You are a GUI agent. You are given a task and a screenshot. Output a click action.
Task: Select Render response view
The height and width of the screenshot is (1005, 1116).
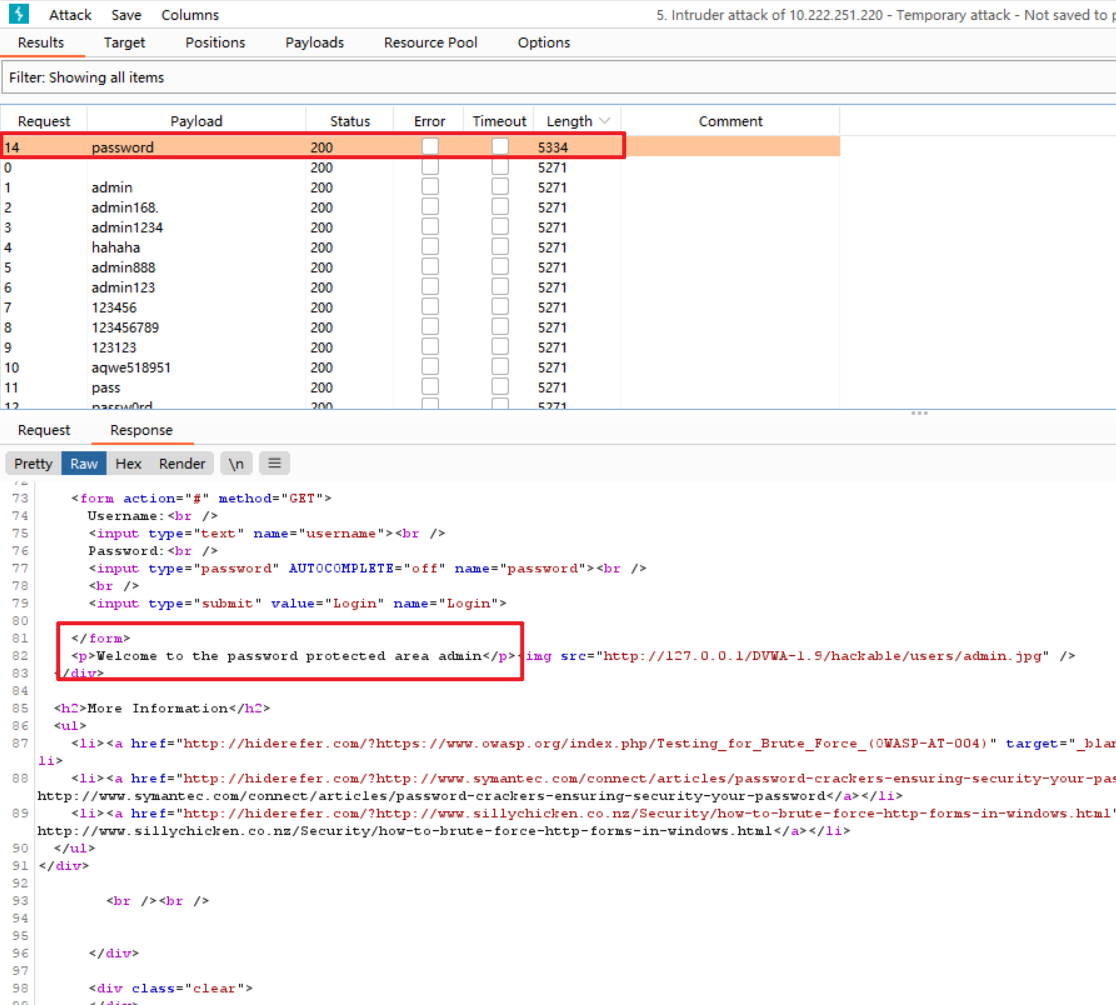coord(182,463)
